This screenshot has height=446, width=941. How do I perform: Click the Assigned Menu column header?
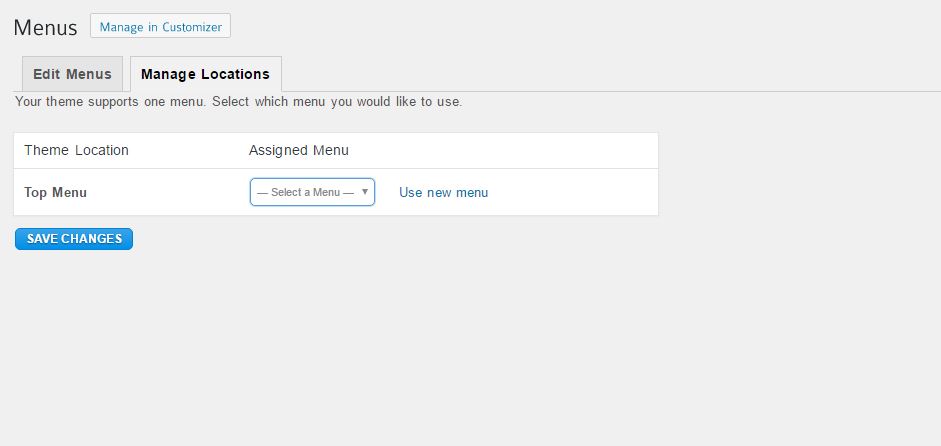tap(299, 150)
